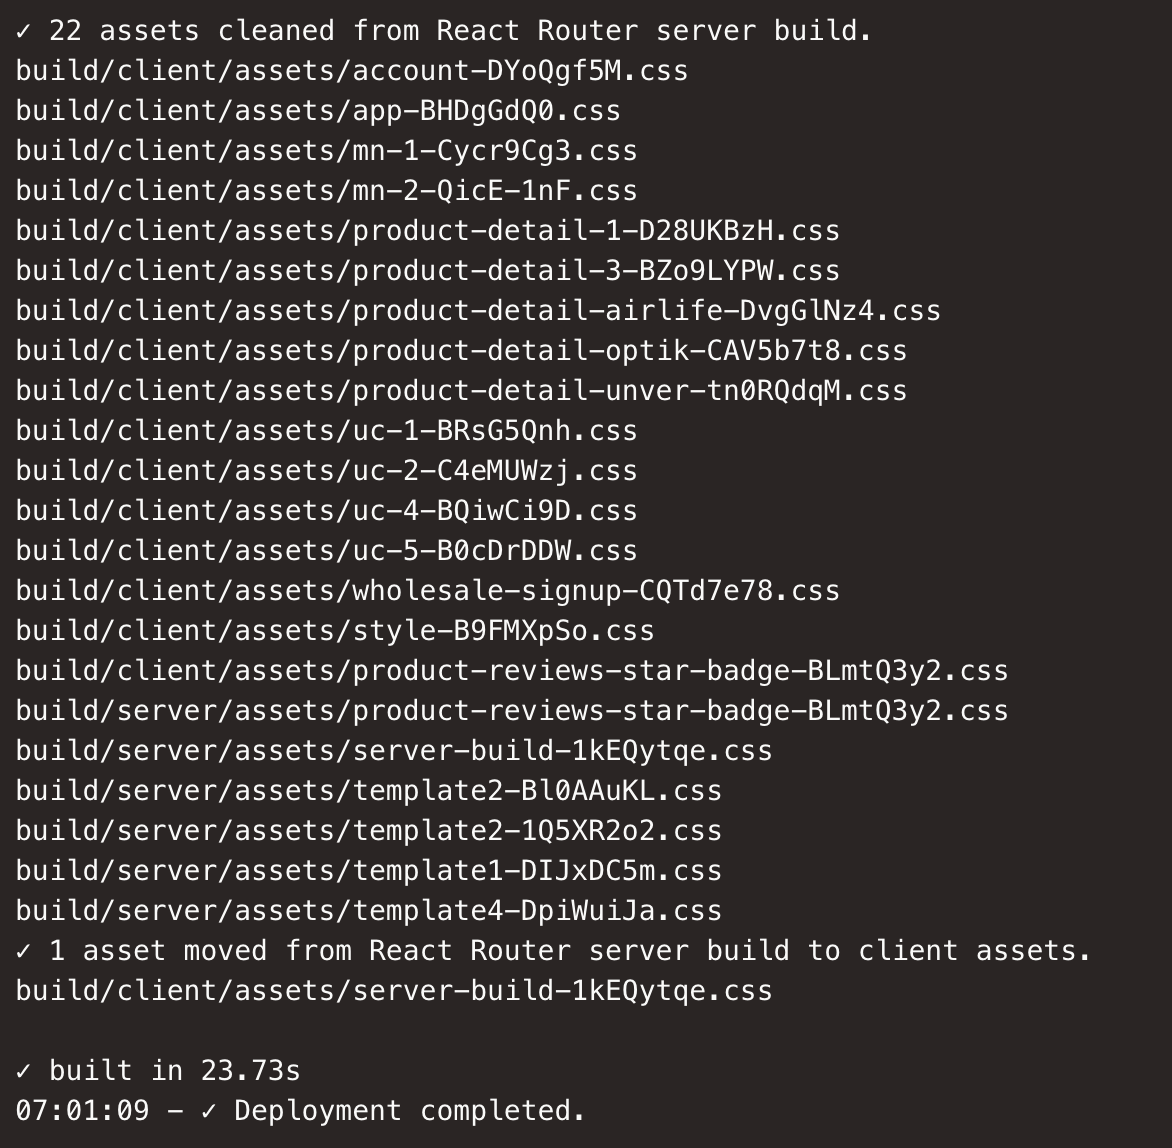Image resolution: width=1172 pixels, height=1148 pixels.
Task: Click the checkmark before "built in 23.73s"
Action: click(24, 1071)
